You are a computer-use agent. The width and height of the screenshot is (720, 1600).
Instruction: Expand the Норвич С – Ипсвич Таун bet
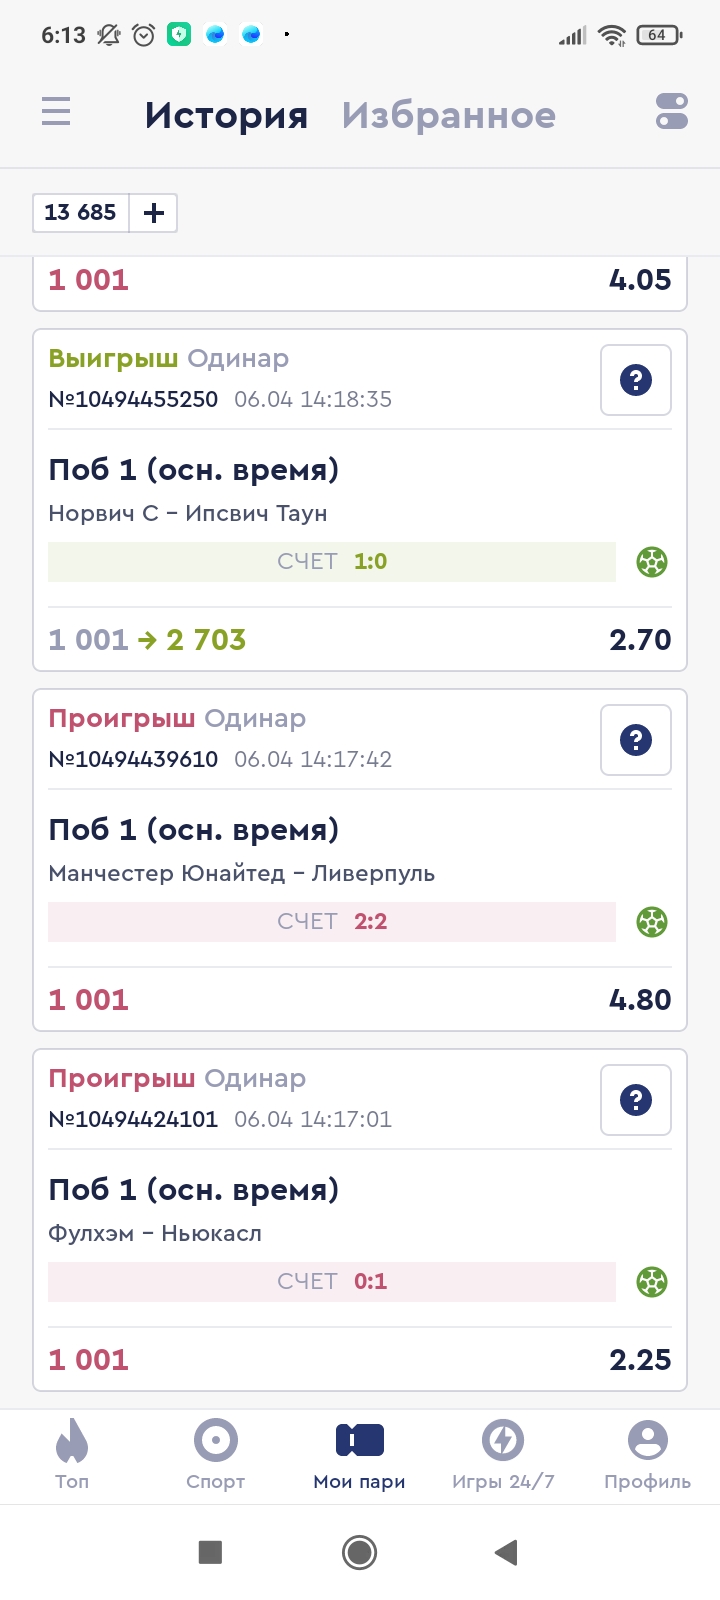point(300,490)
